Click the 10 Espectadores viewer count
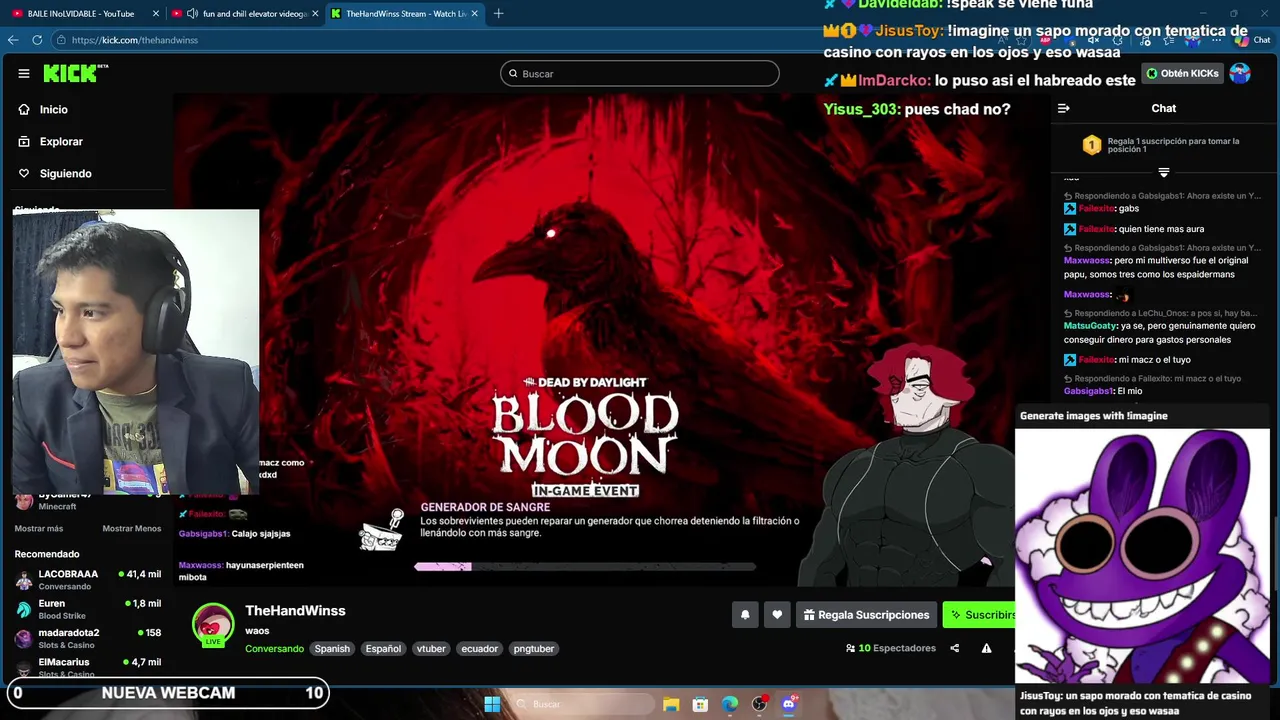 coord(890,648)
